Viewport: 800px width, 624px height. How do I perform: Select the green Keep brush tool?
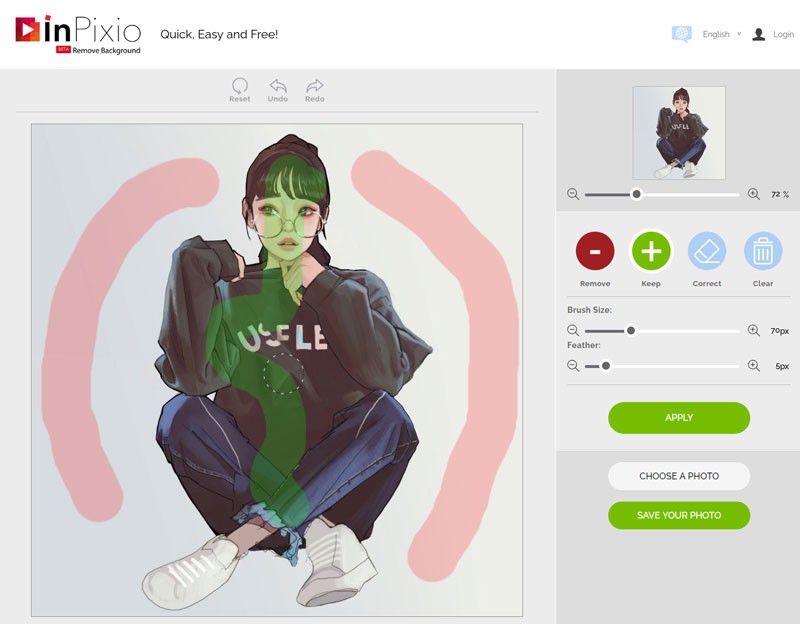coord(651,251)
